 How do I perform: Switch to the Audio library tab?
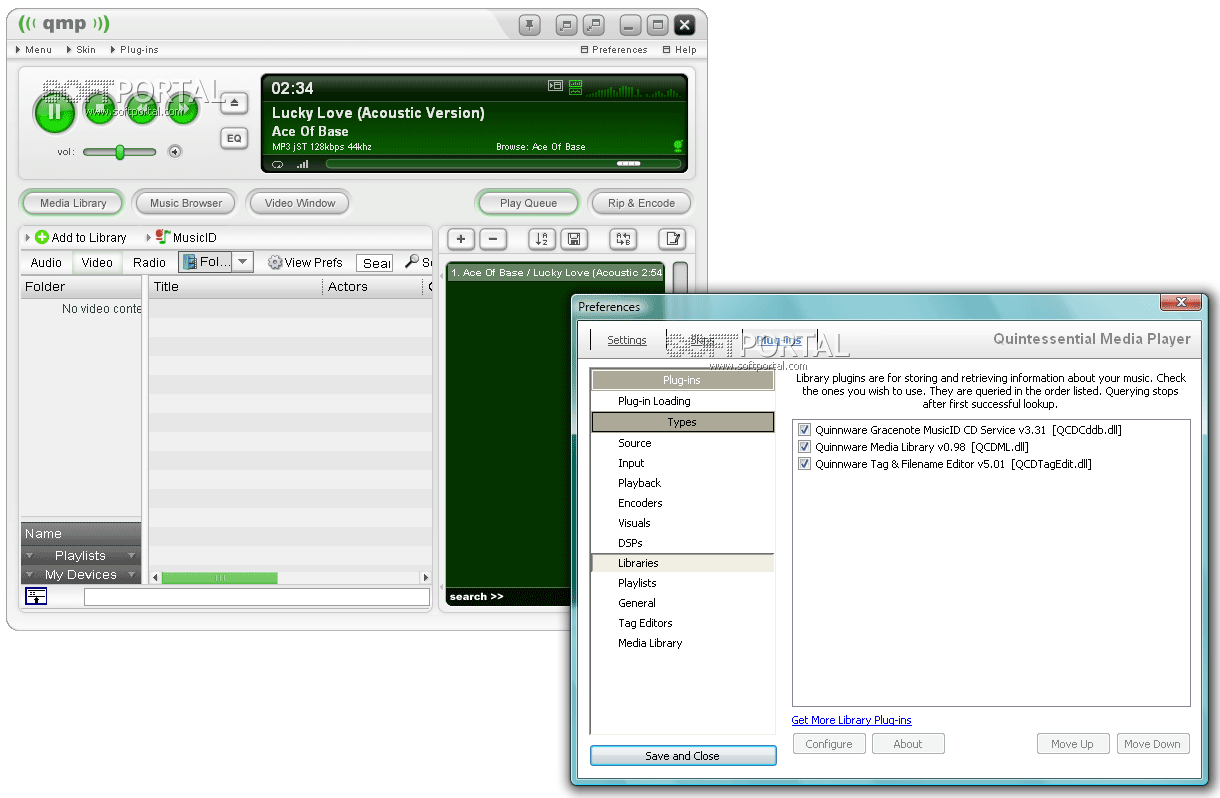pyautogui.click(x=46, y=263)
